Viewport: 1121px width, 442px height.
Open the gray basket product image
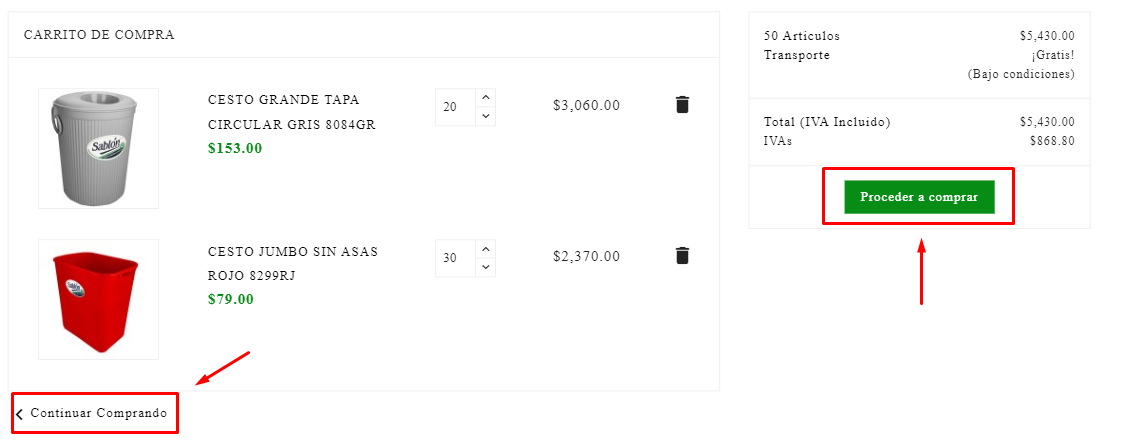tap(98, 148)
